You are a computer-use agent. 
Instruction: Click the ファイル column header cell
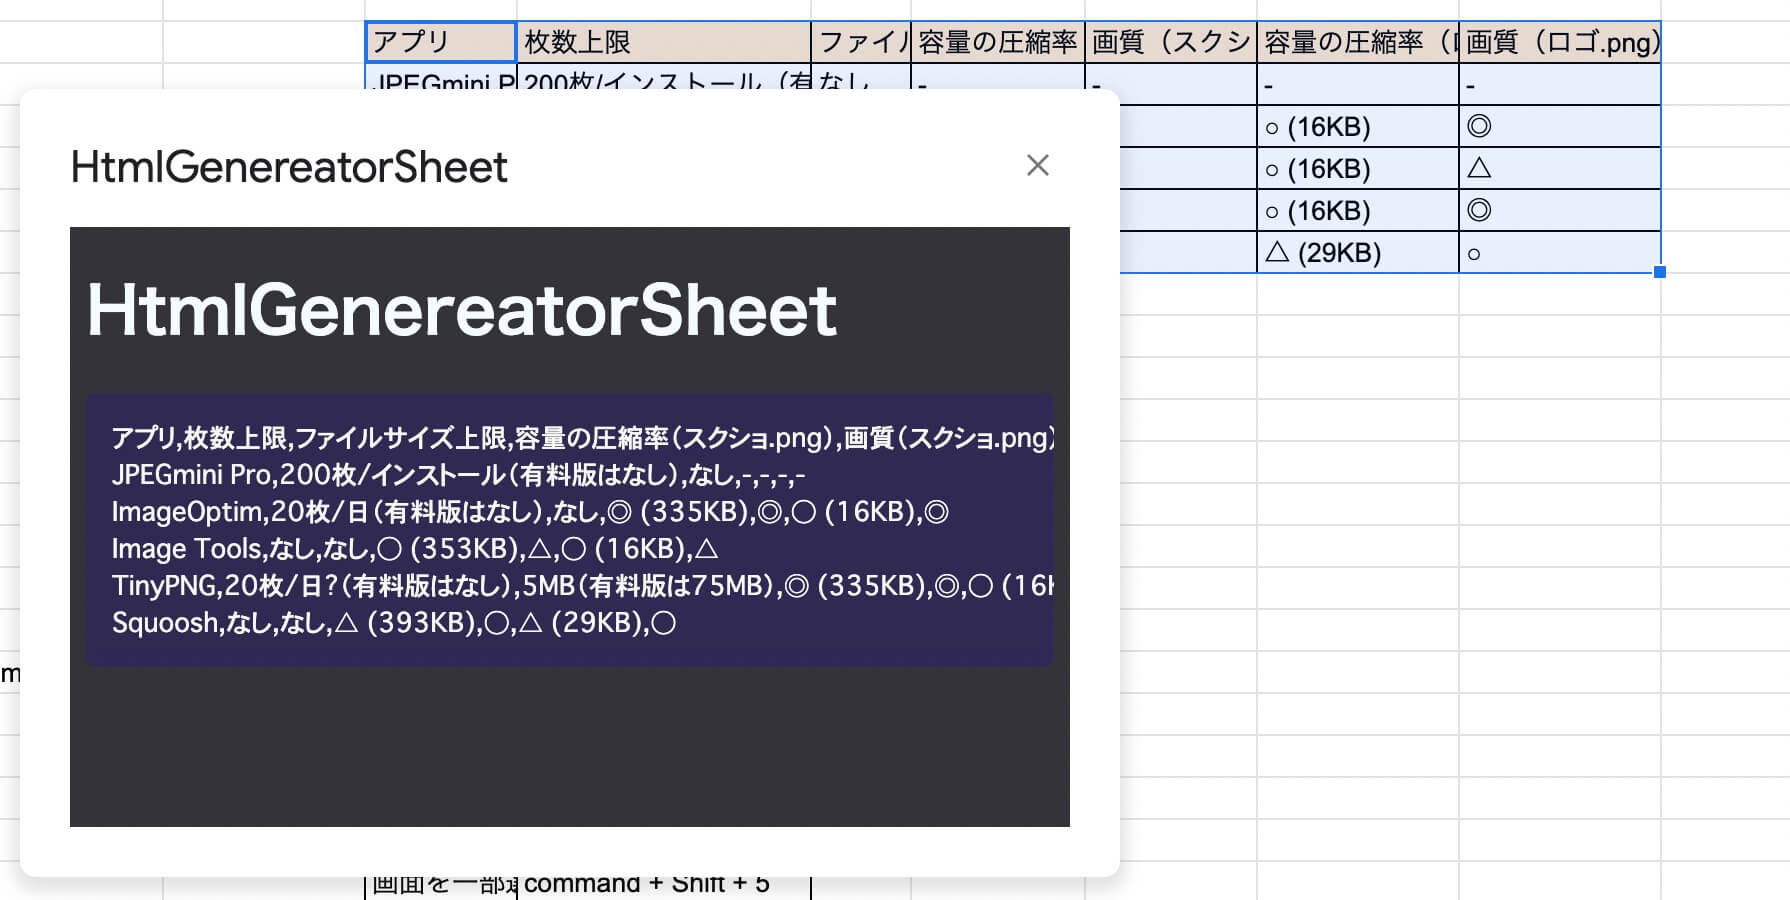click(x=862, y=42)
